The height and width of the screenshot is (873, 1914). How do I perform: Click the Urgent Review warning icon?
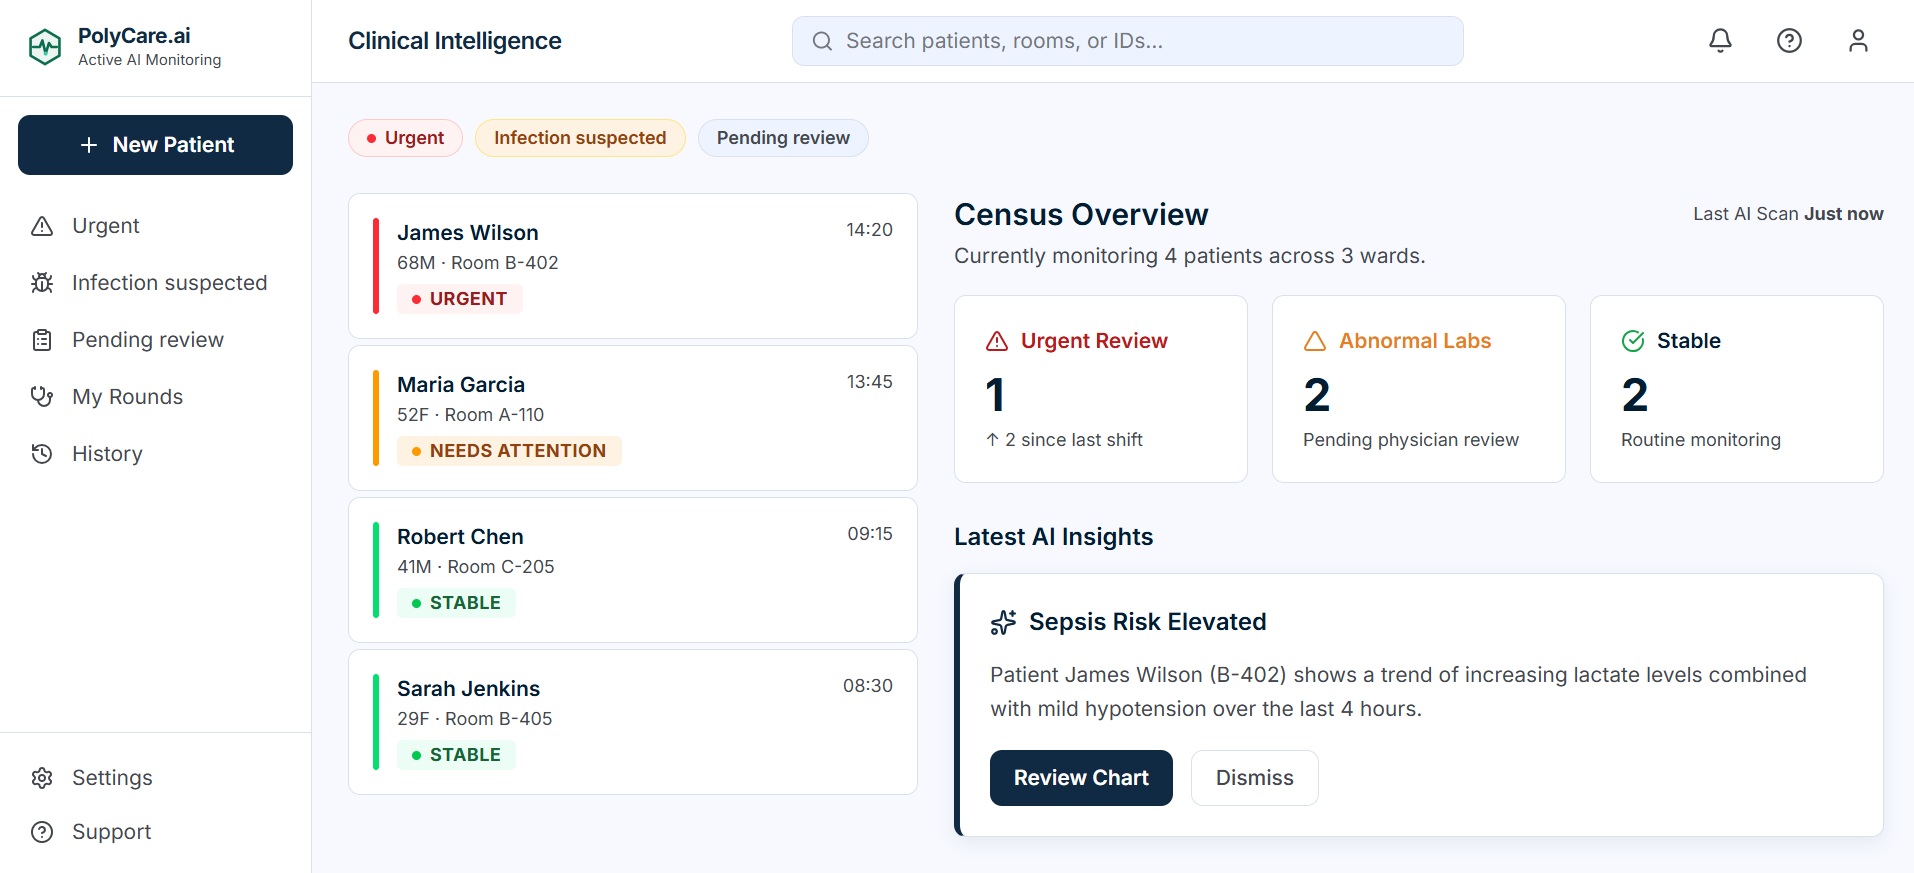[x=997, y=341]
